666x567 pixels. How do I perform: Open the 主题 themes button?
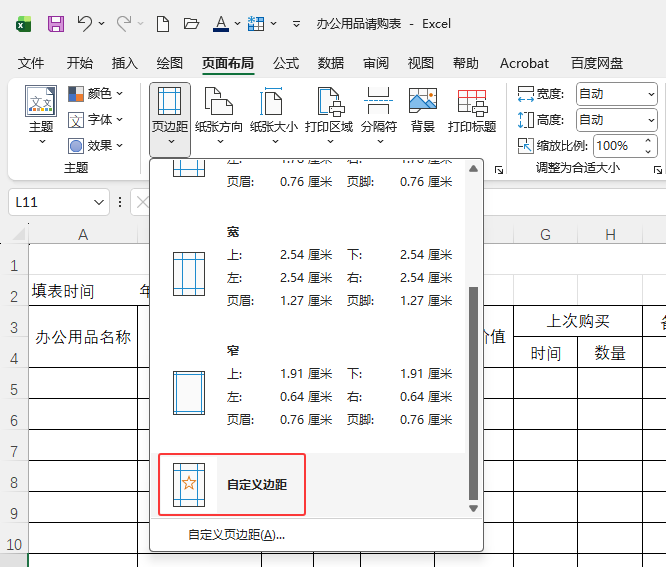click(41, 116)
